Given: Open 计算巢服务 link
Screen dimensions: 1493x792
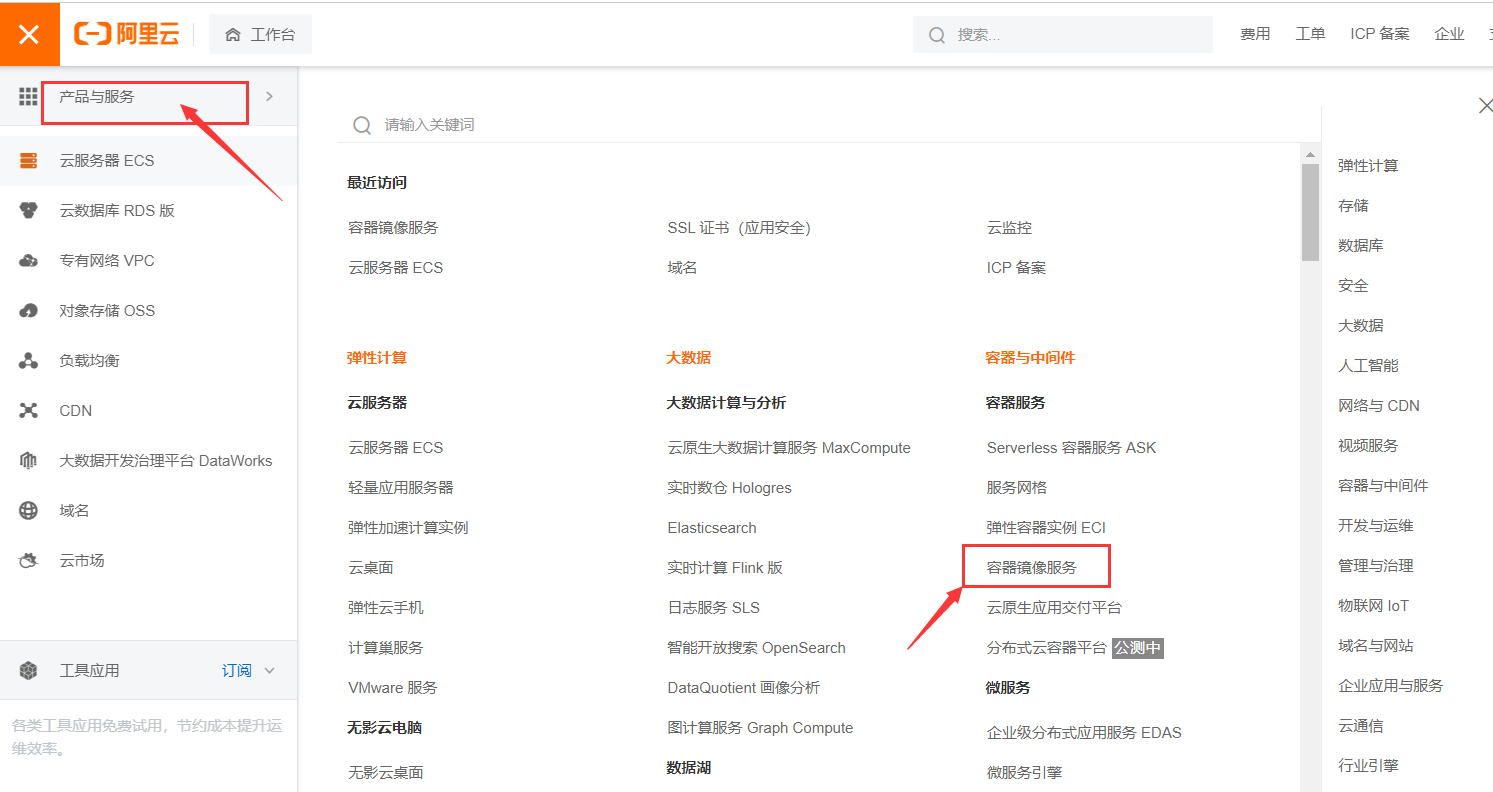Looking at the screenshot, I should click(386, 648).
